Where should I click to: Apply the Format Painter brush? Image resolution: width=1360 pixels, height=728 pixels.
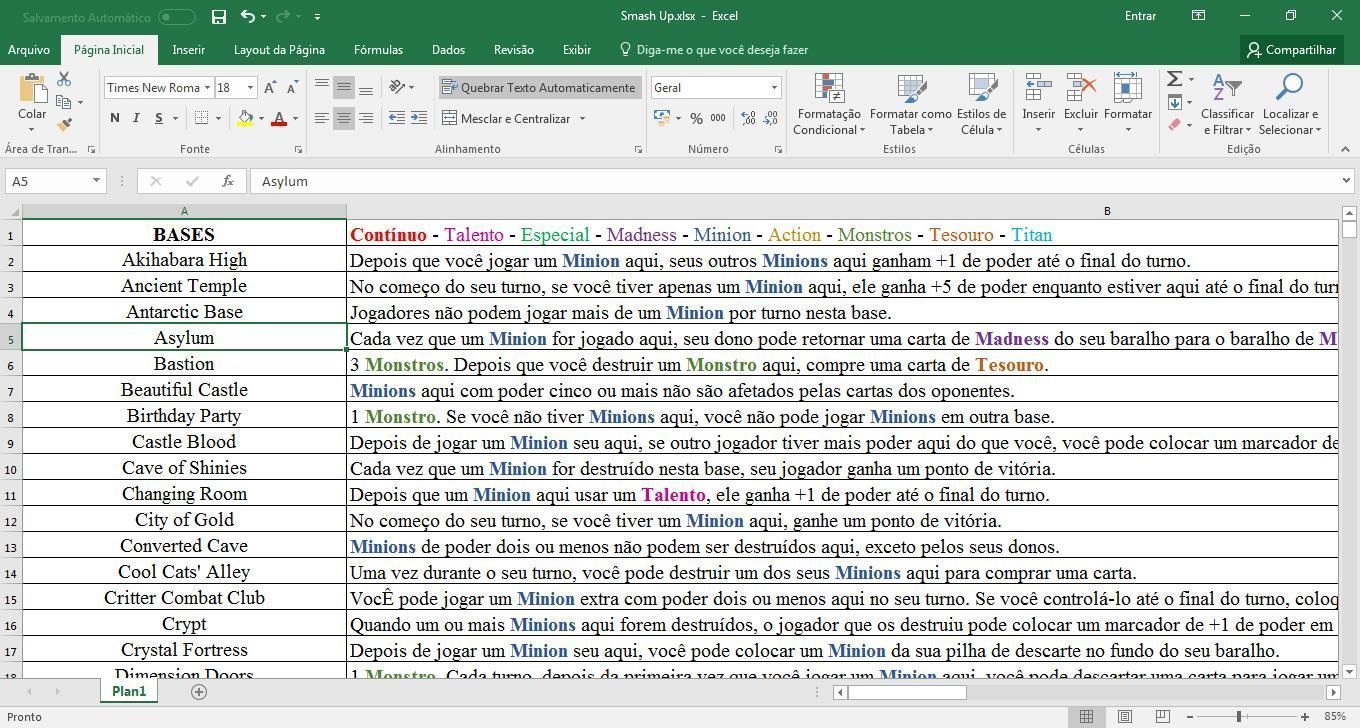(x=64, y=125)
